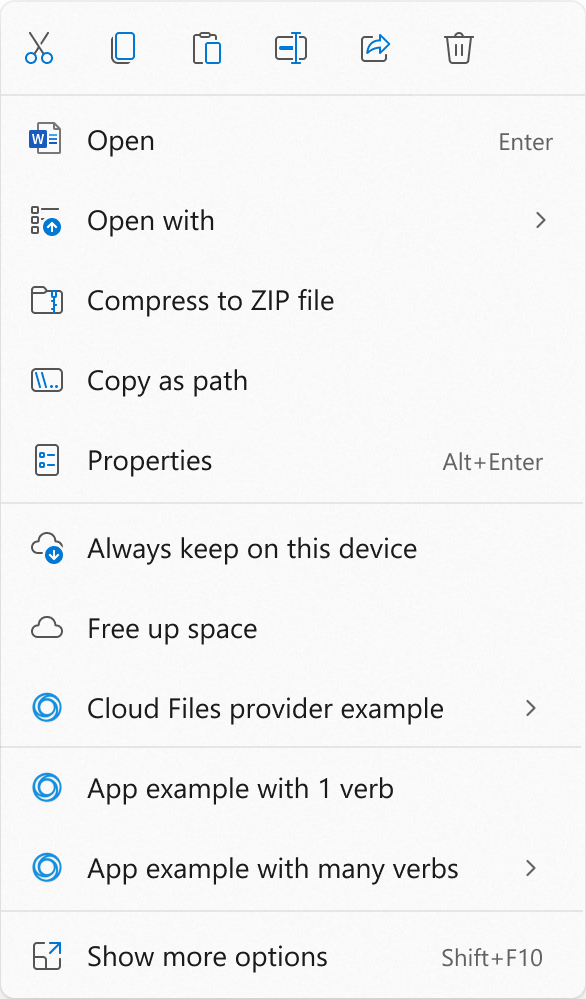Select Compress to ZIP file

292,301
